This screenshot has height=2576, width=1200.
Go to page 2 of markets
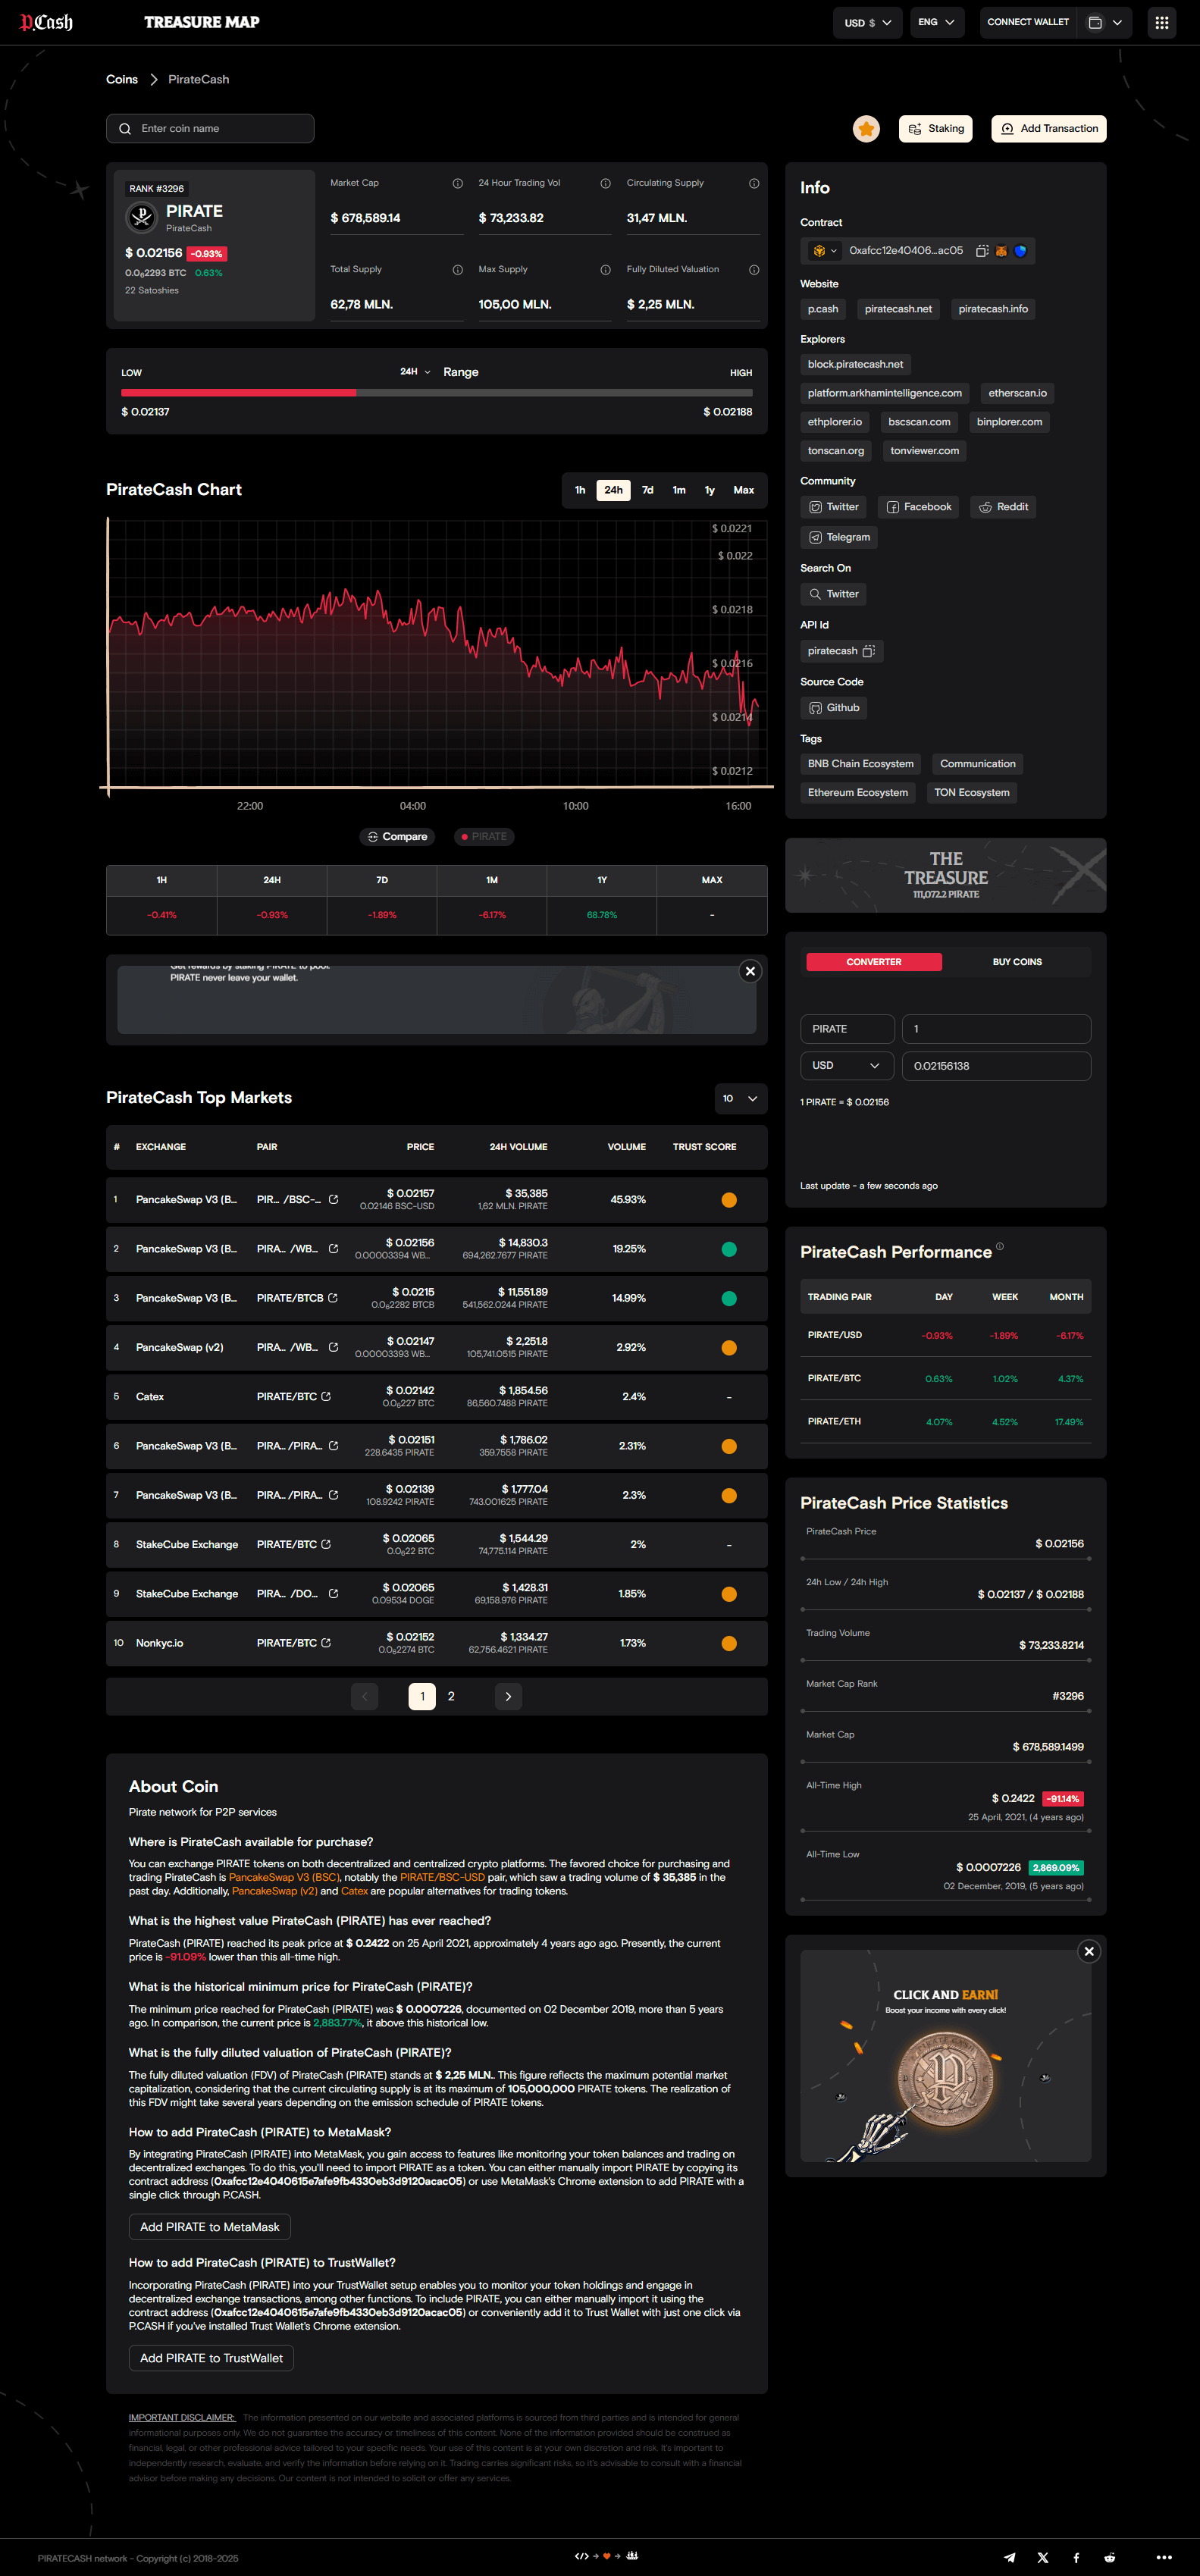[x=451, y=1696]
